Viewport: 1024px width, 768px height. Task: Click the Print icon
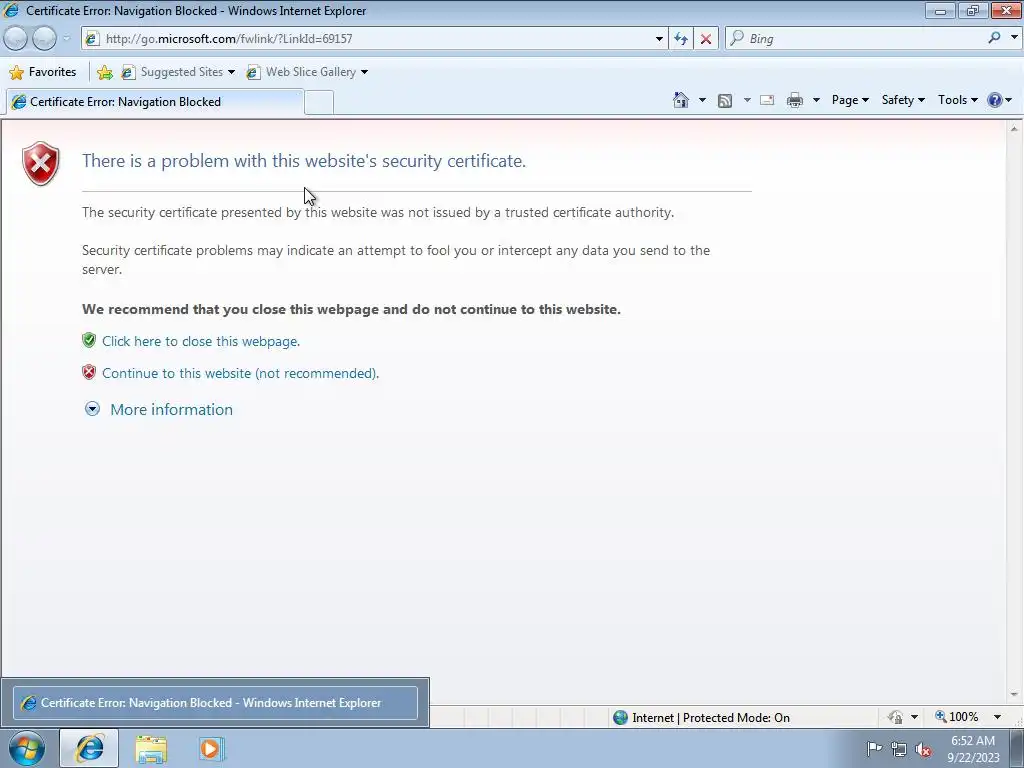pyautogui.click(x=795, y=100)
